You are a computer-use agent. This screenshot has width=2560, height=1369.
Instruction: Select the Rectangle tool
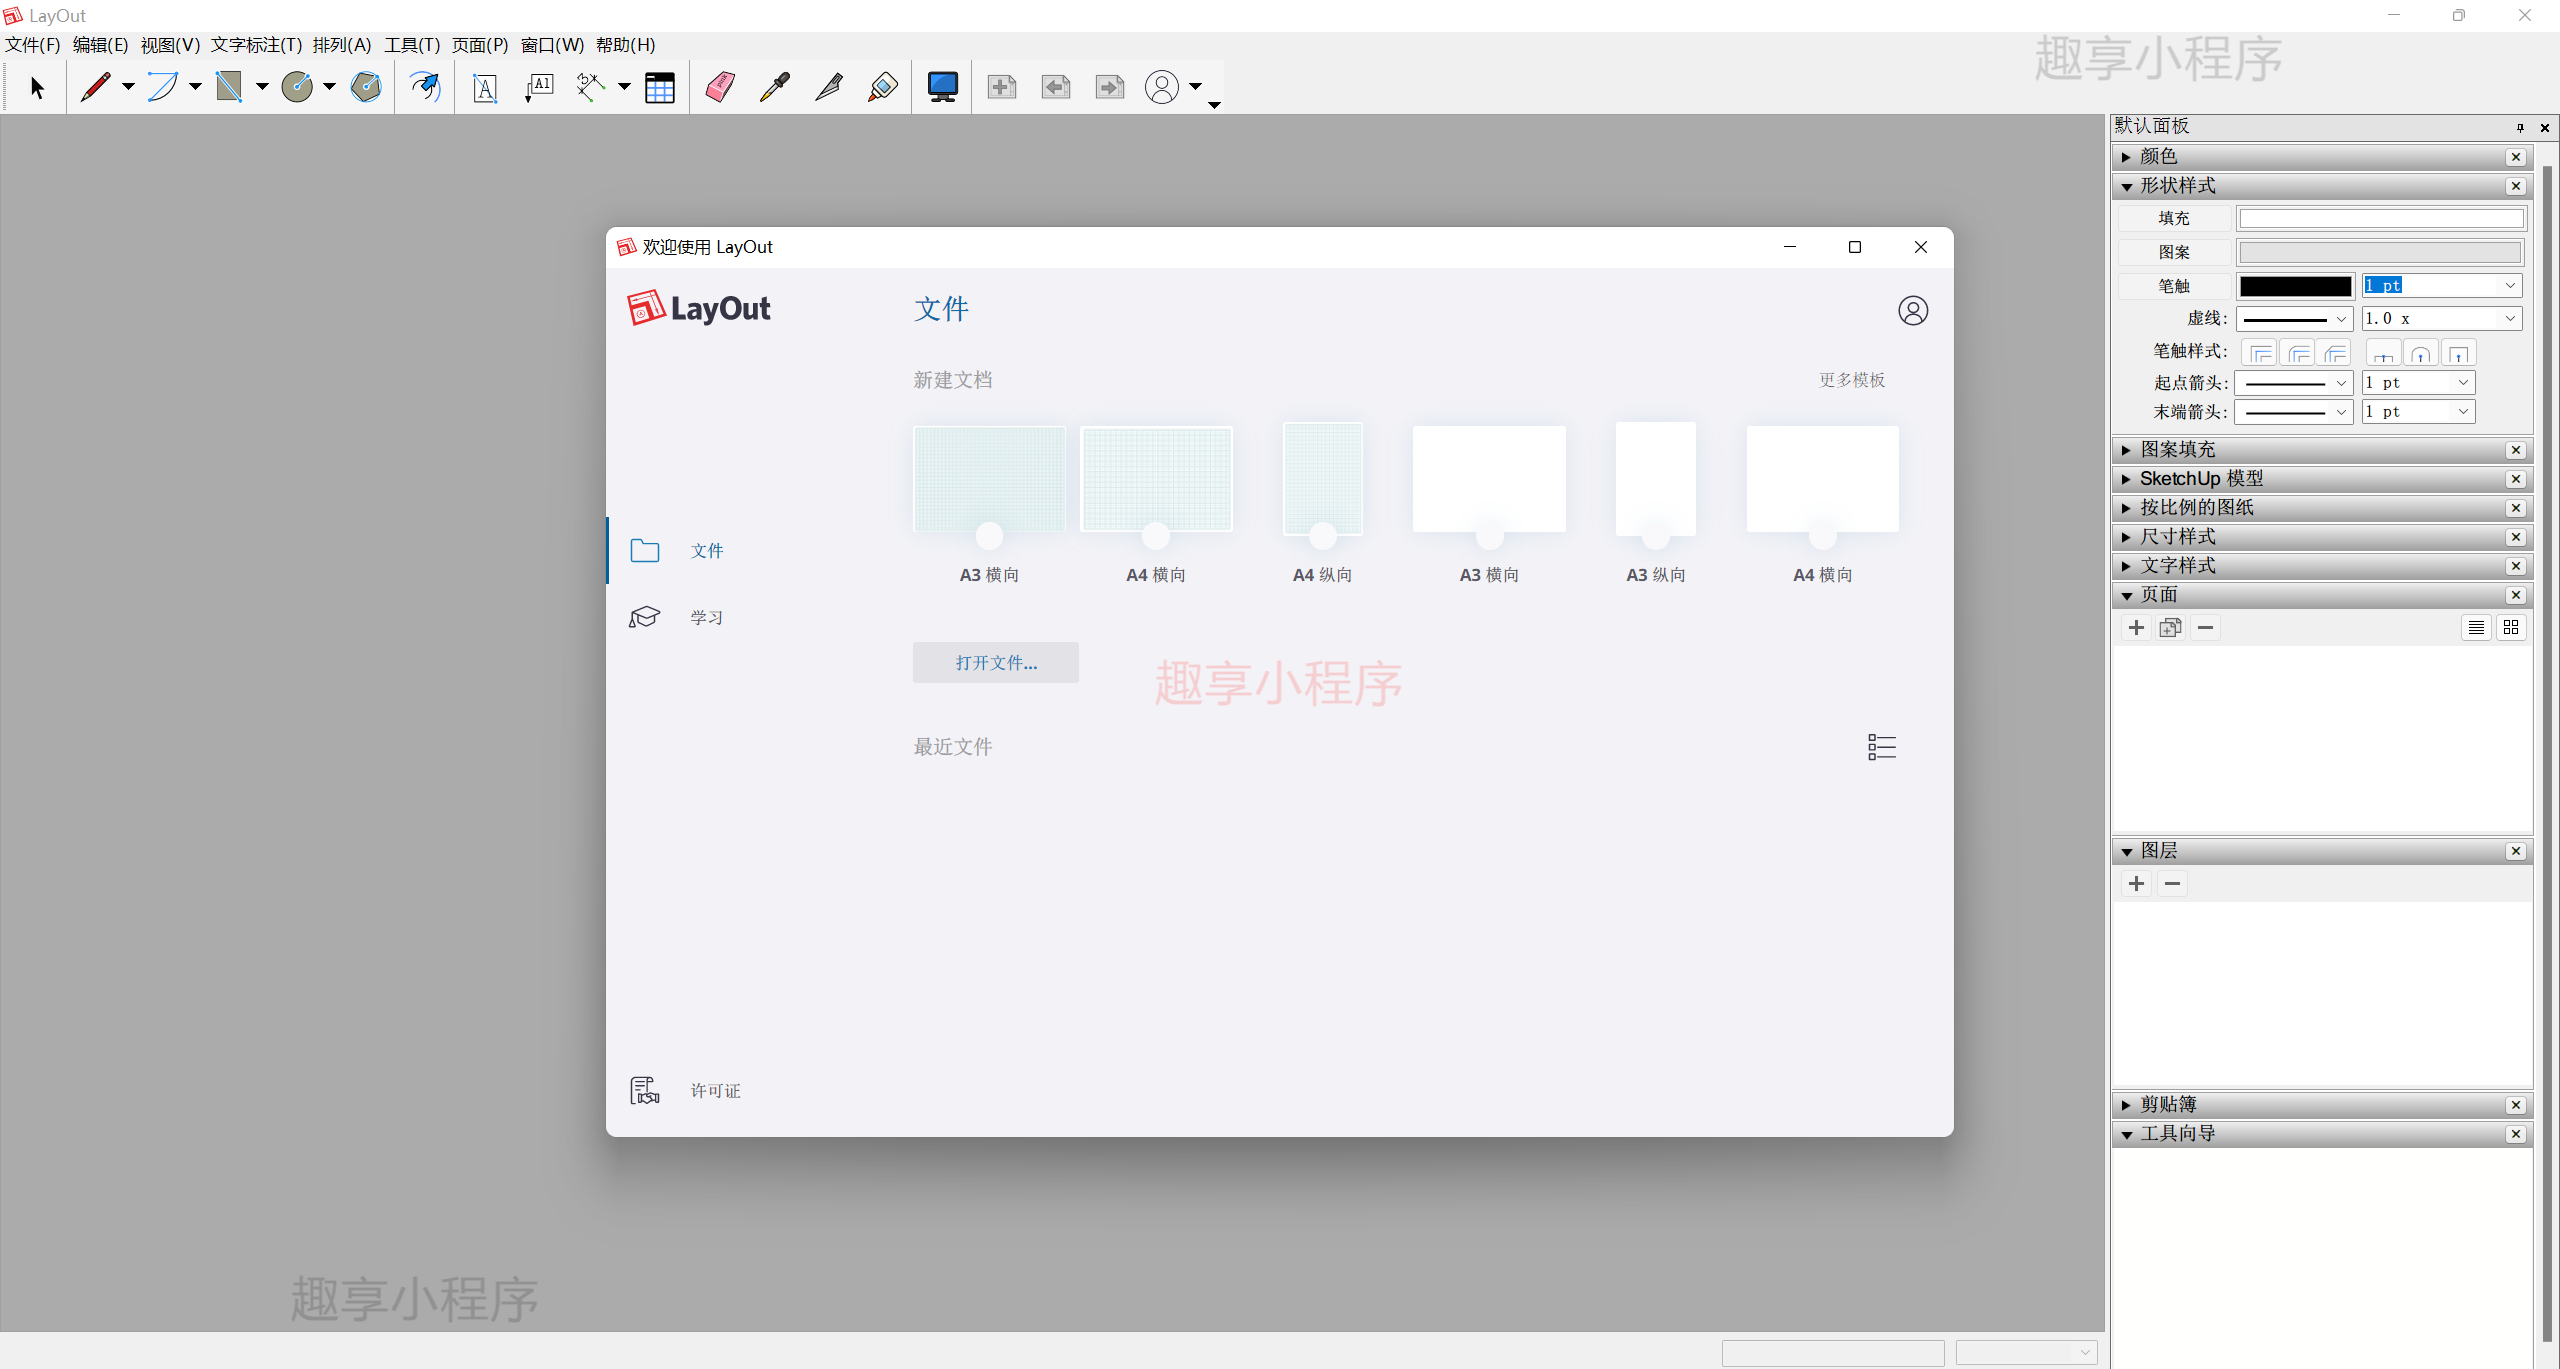coord(230,87)
